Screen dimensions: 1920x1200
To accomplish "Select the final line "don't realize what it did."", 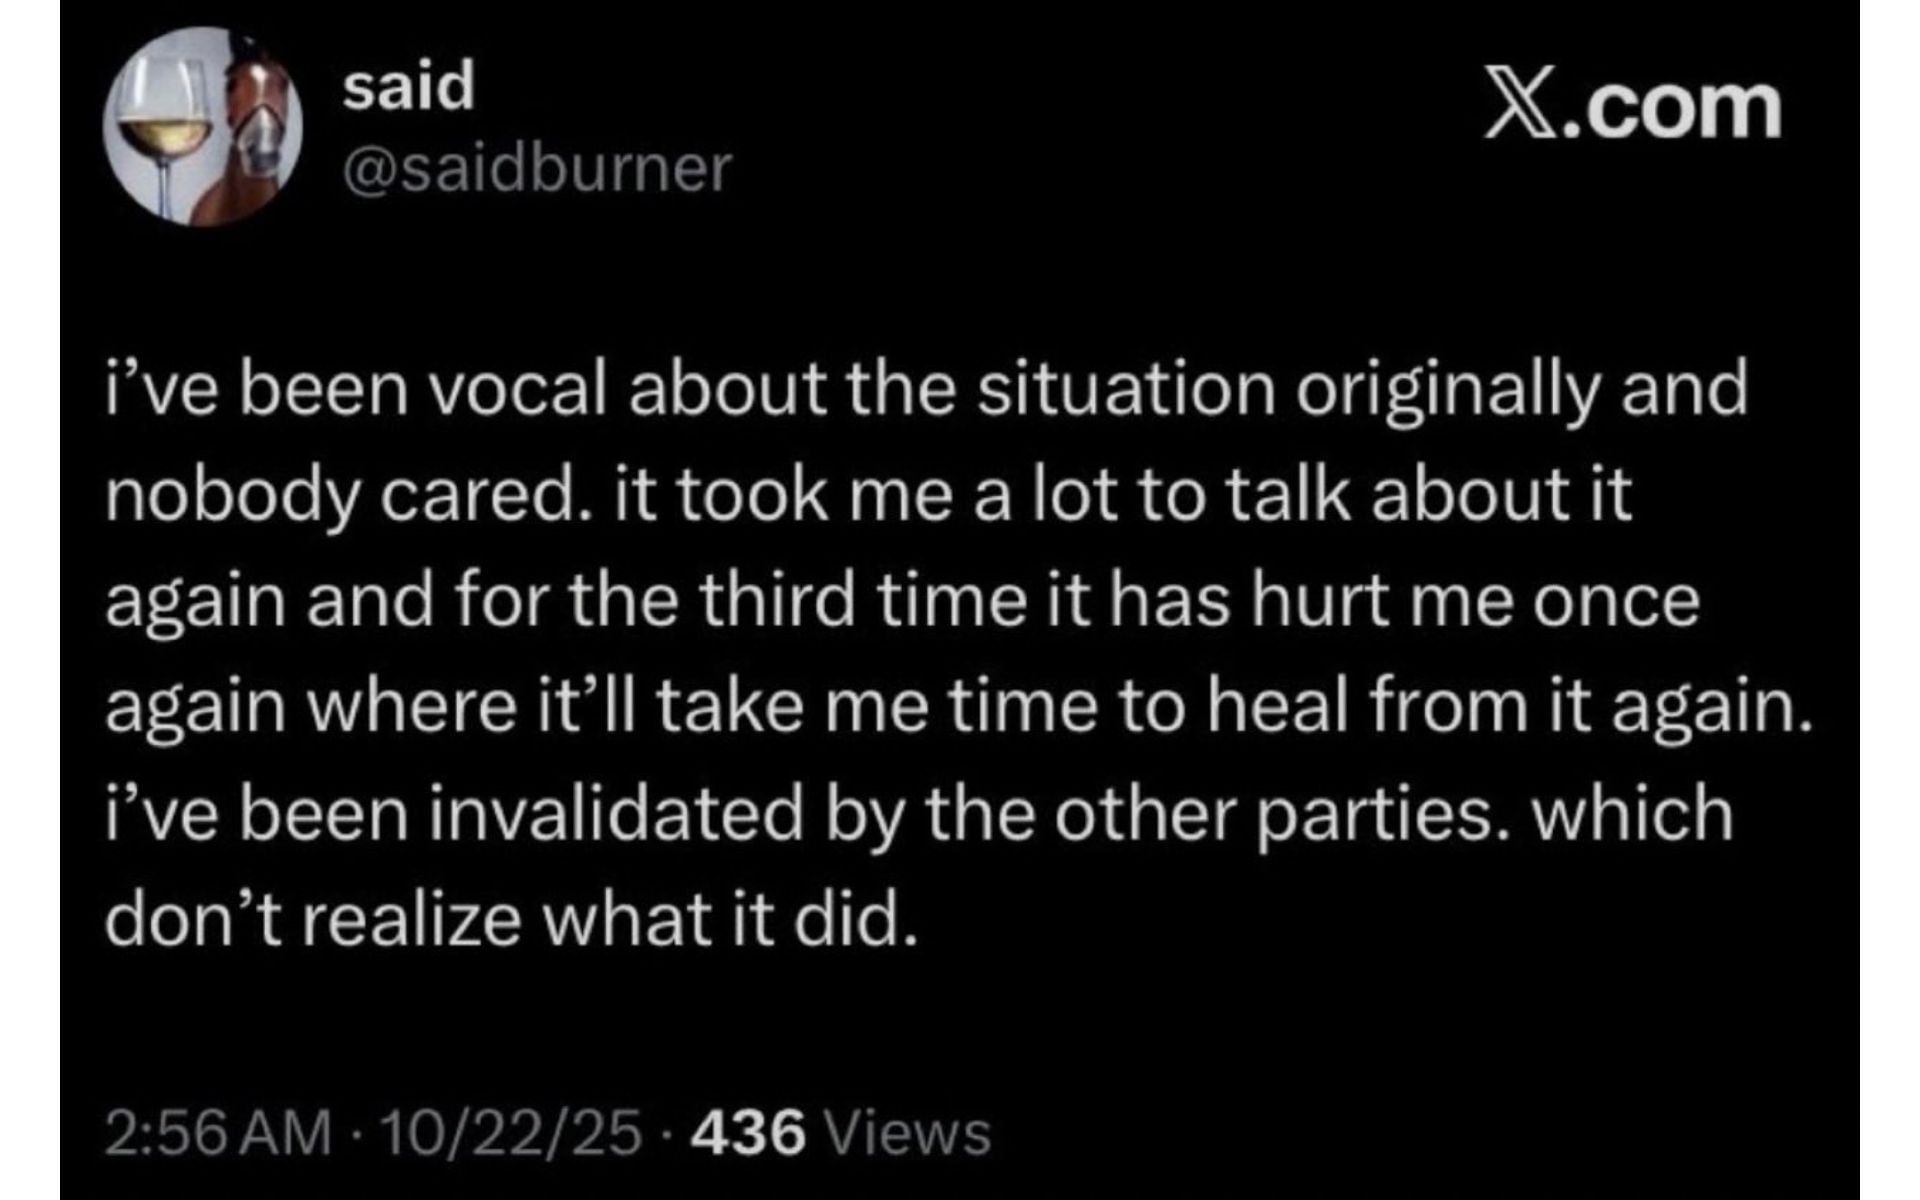I will (x=510, y=920).
